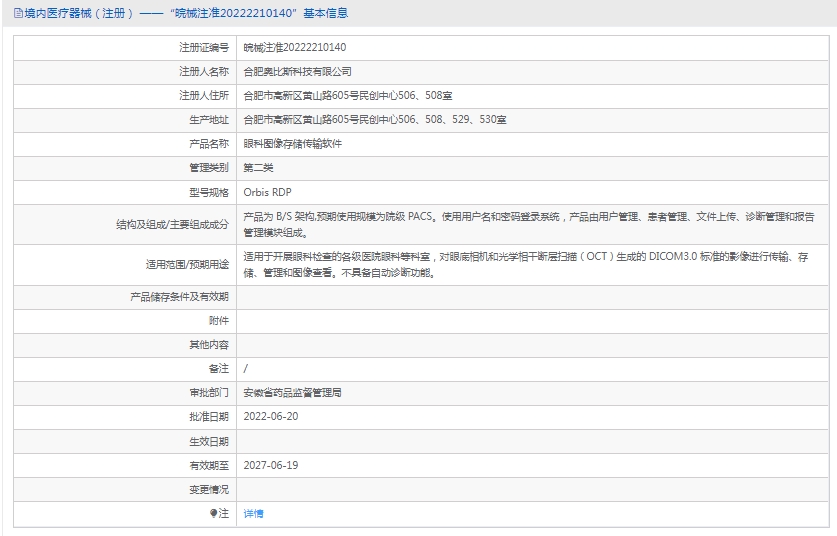Select the product name 眼科图像存储传输软件
The width and height of the screenshot is (837, 536).
pyautogui.click(x=293, y=144)
